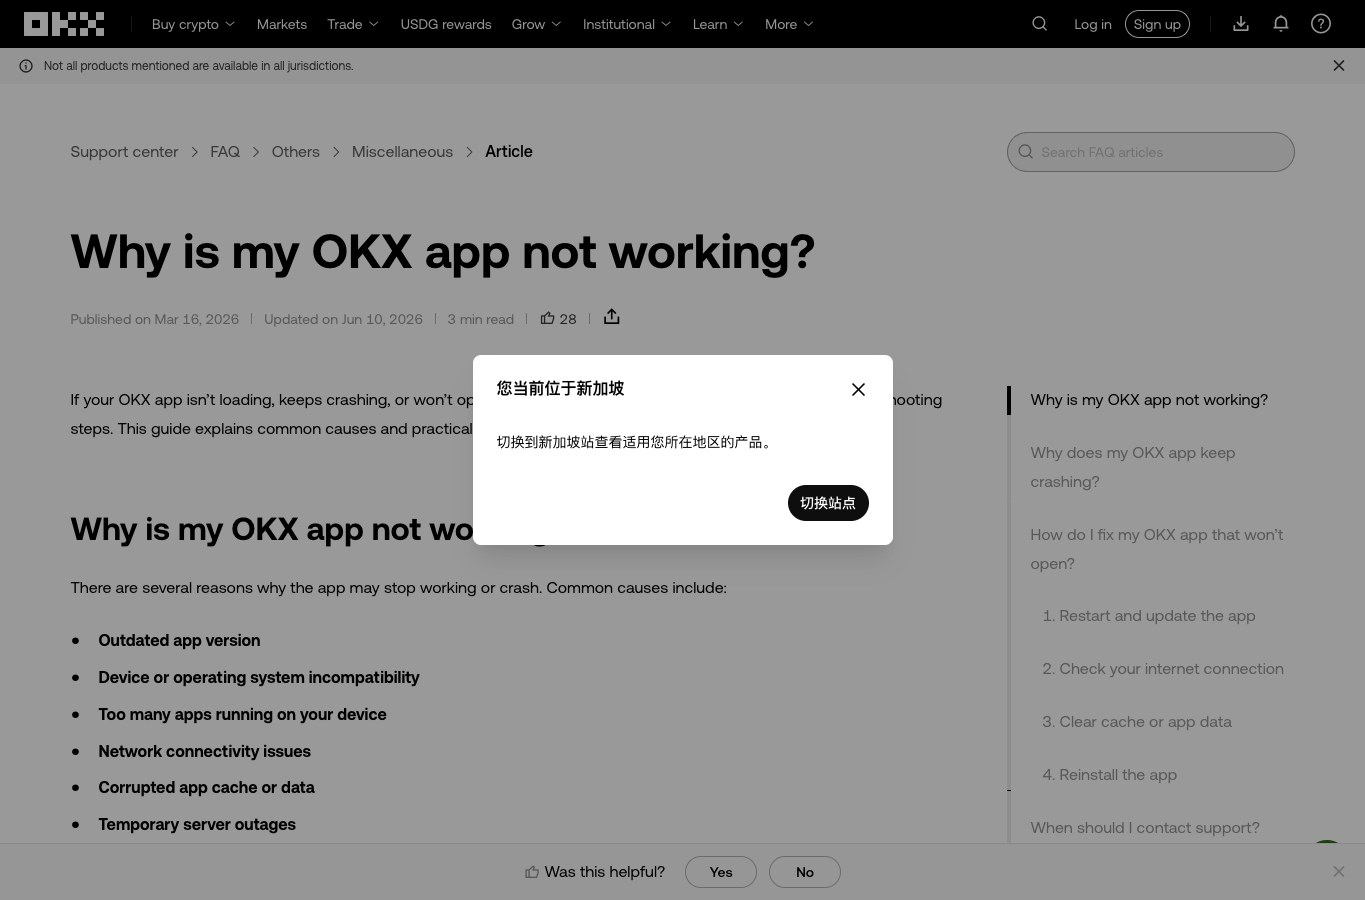Go to Others breadcrumb
Viewport: 1365px width, 900px height.
(296, 152)
